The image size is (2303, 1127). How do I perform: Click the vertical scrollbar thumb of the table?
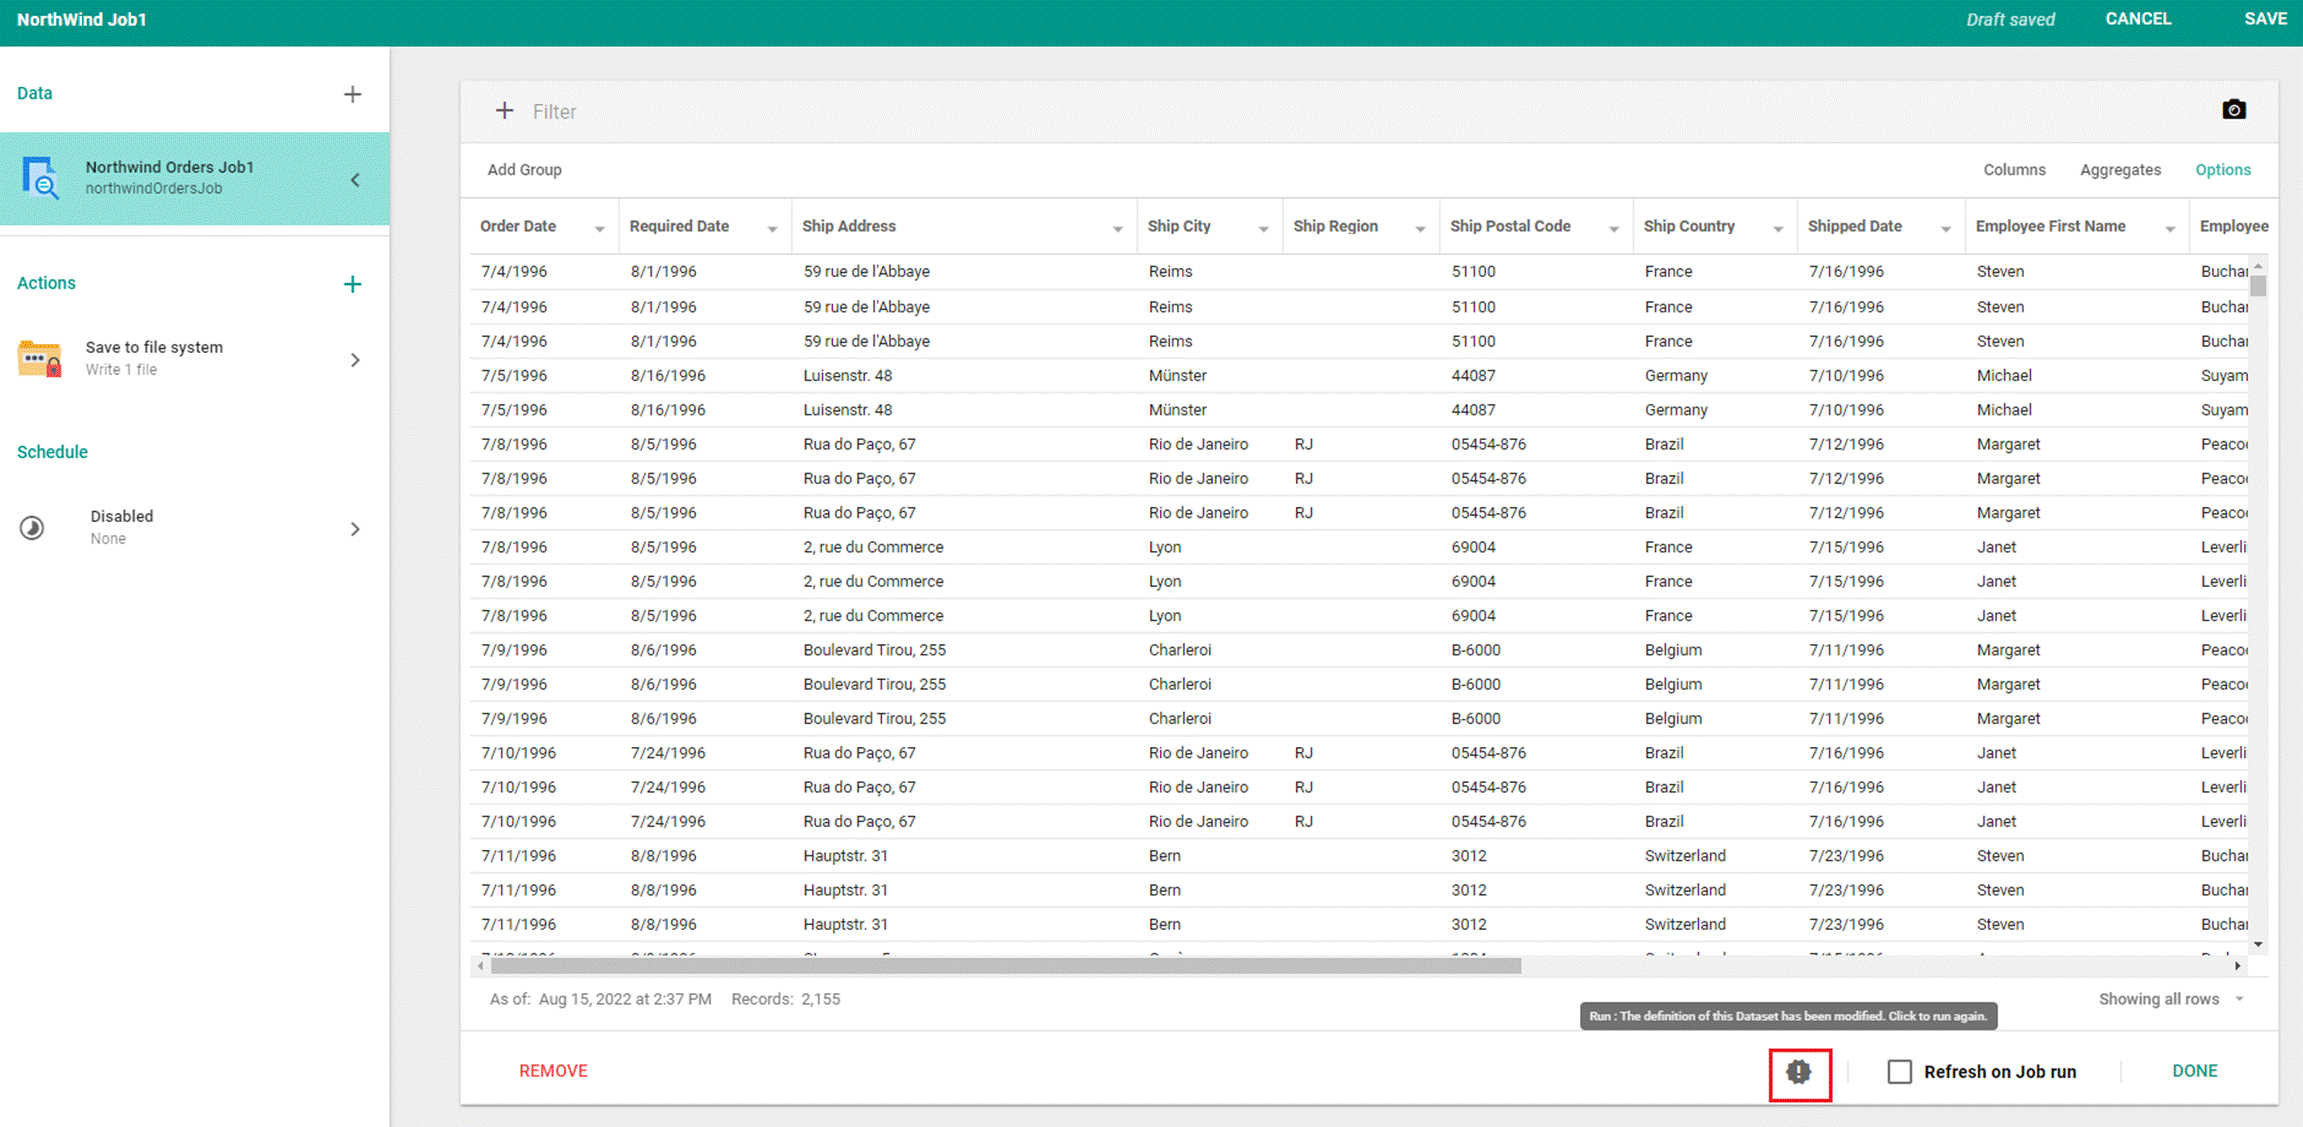click(x=2258, y=286)
